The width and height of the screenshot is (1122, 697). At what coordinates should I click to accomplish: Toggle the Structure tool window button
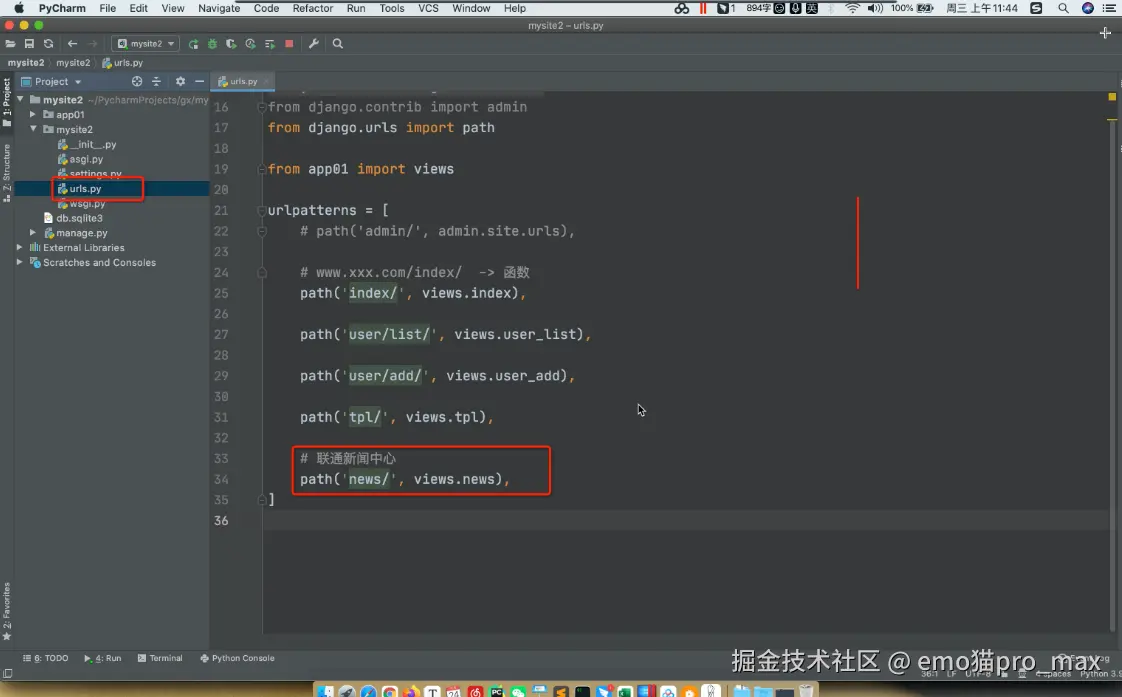[6, 172]
